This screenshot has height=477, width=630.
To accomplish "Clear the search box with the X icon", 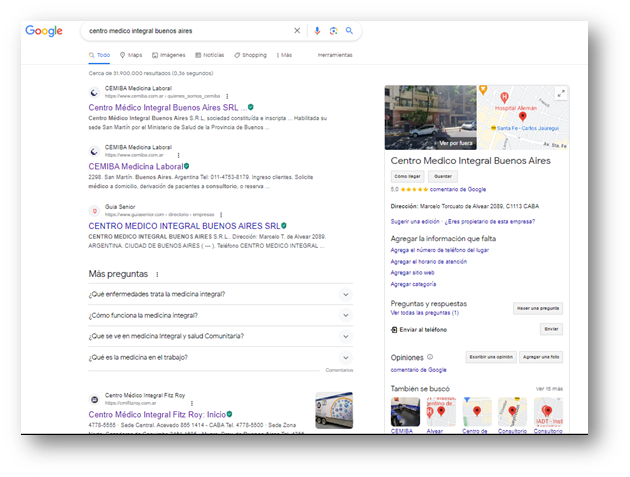I will [x=297, y=31].
